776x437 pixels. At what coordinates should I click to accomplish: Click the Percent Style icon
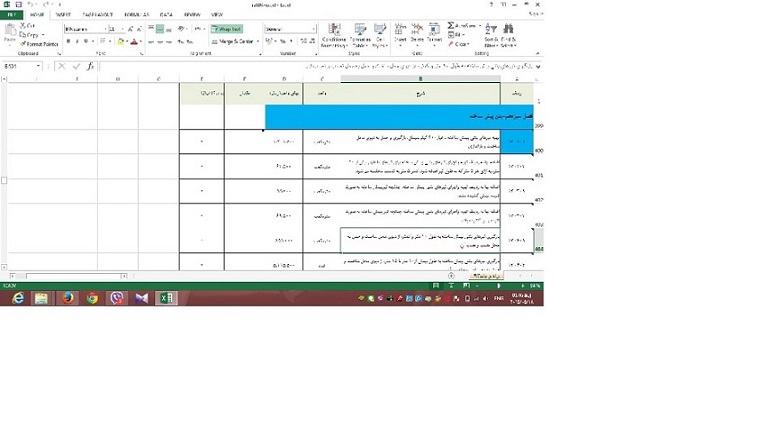tap(283, 42)
